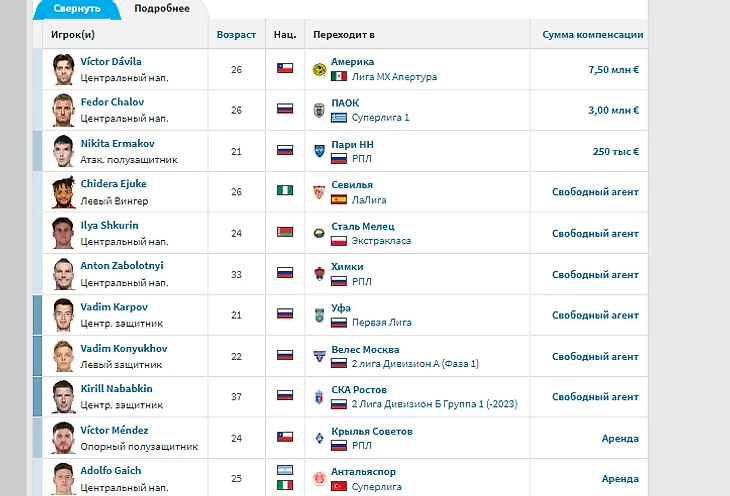Click the Sevilla club crest icon
This screenshot has width=730, height=496.
coord(319,192)
